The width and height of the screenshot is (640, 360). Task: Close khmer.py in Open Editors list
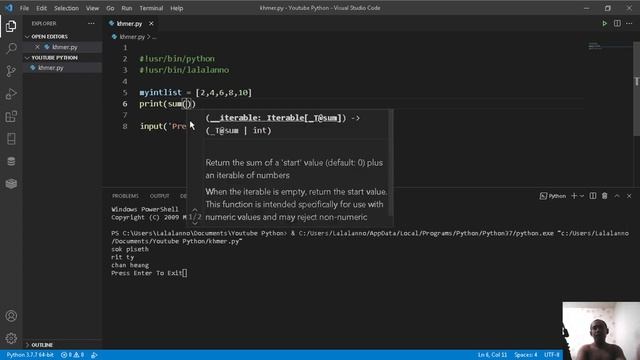tap(37, 47)
